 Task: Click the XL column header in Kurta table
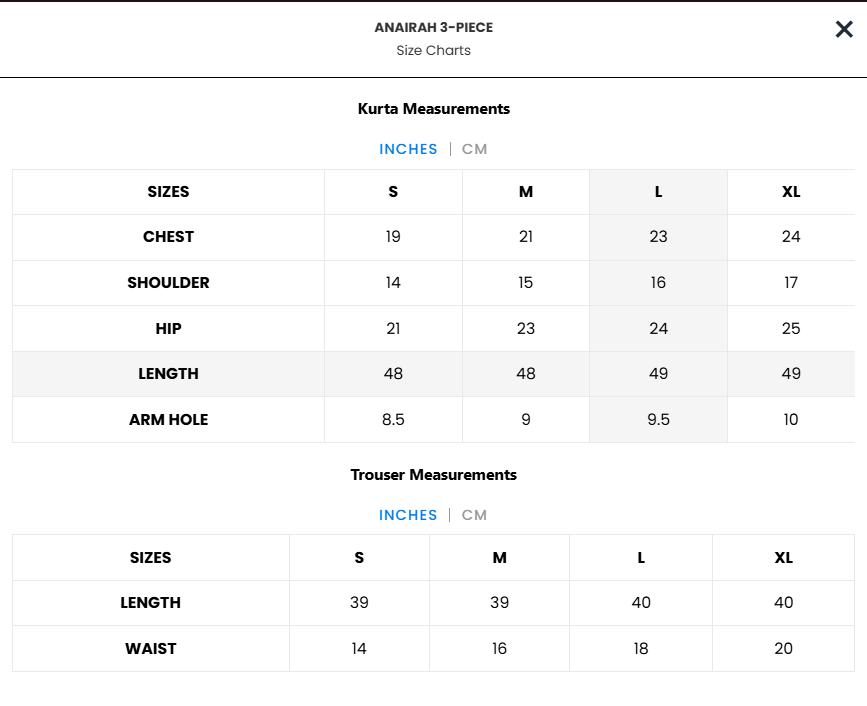(x=791, y=192)
